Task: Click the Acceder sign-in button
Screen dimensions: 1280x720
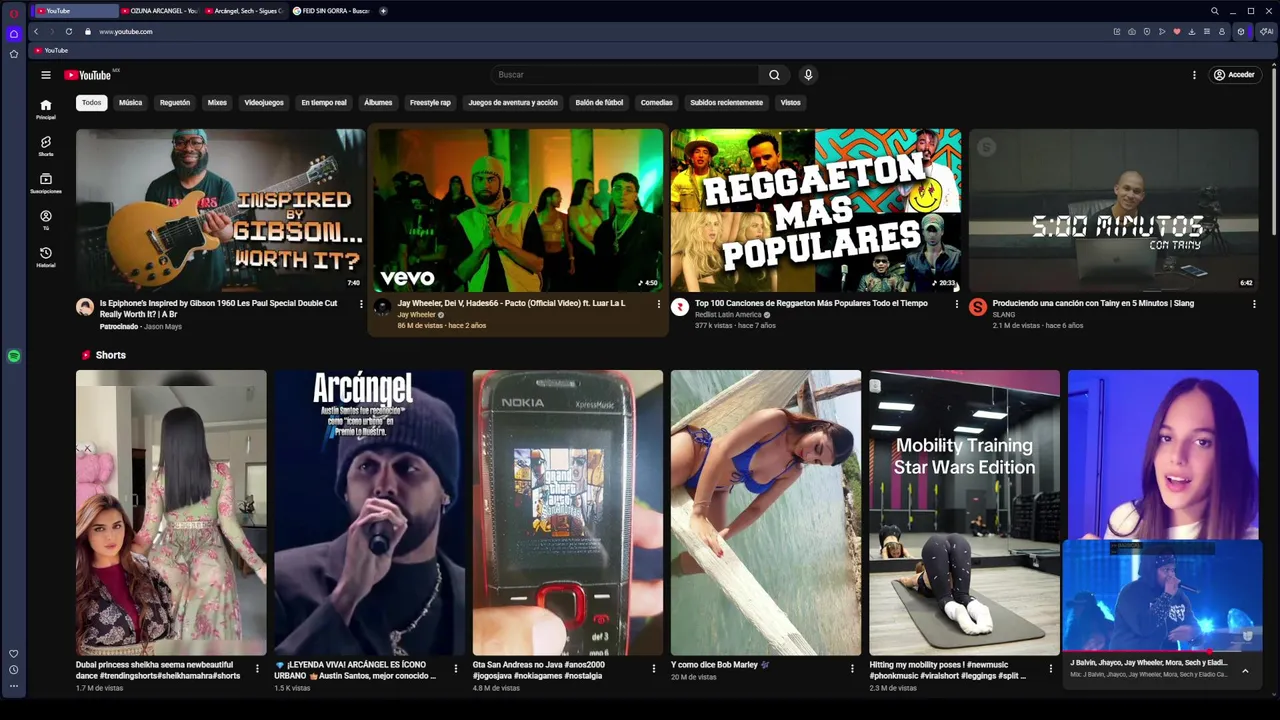Action: (x=1234, y=75)
